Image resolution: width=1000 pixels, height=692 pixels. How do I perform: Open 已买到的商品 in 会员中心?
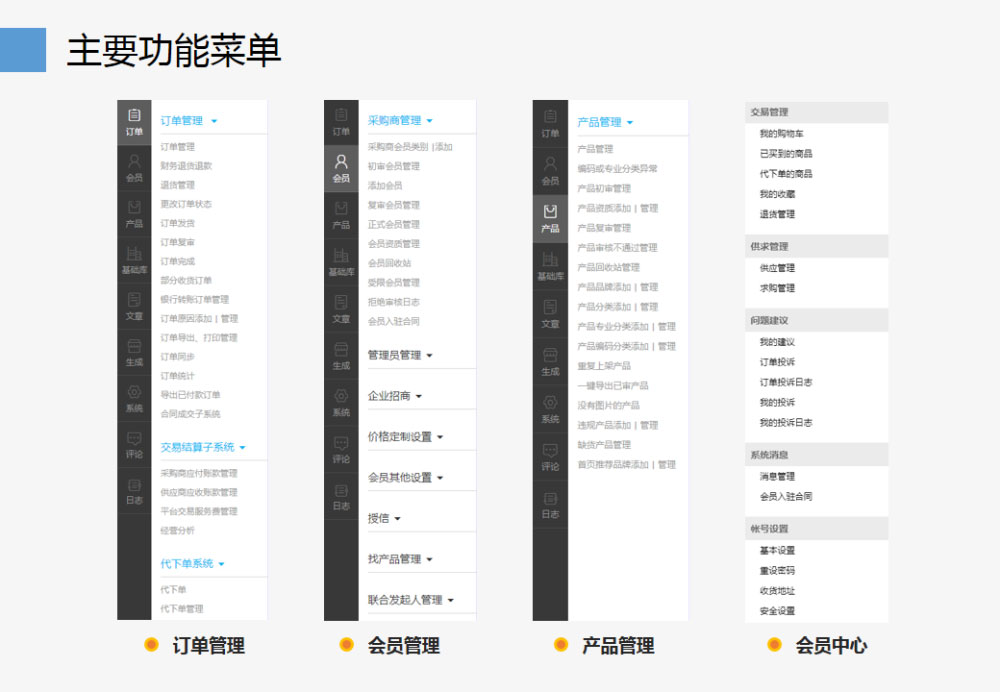786,154
